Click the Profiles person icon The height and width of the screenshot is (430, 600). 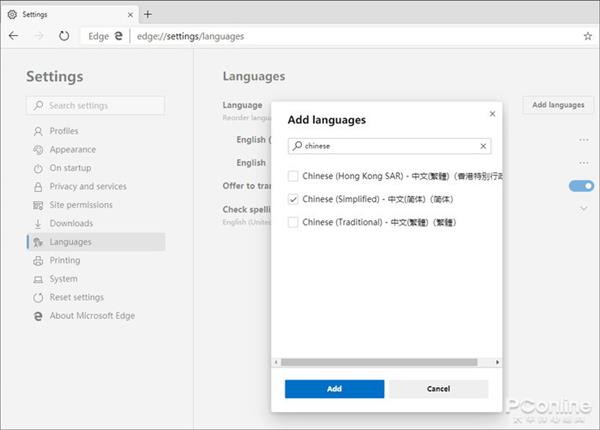pos(38,131)
